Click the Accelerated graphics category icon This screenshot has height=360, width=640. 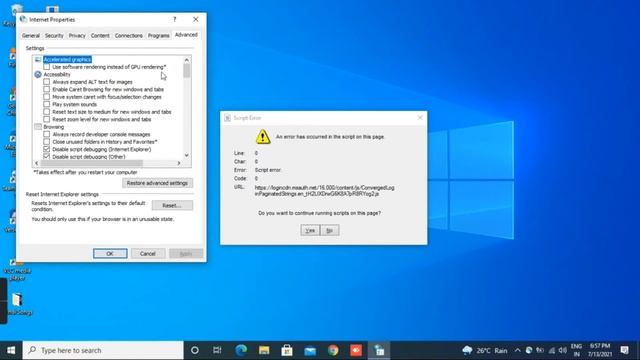38,60
